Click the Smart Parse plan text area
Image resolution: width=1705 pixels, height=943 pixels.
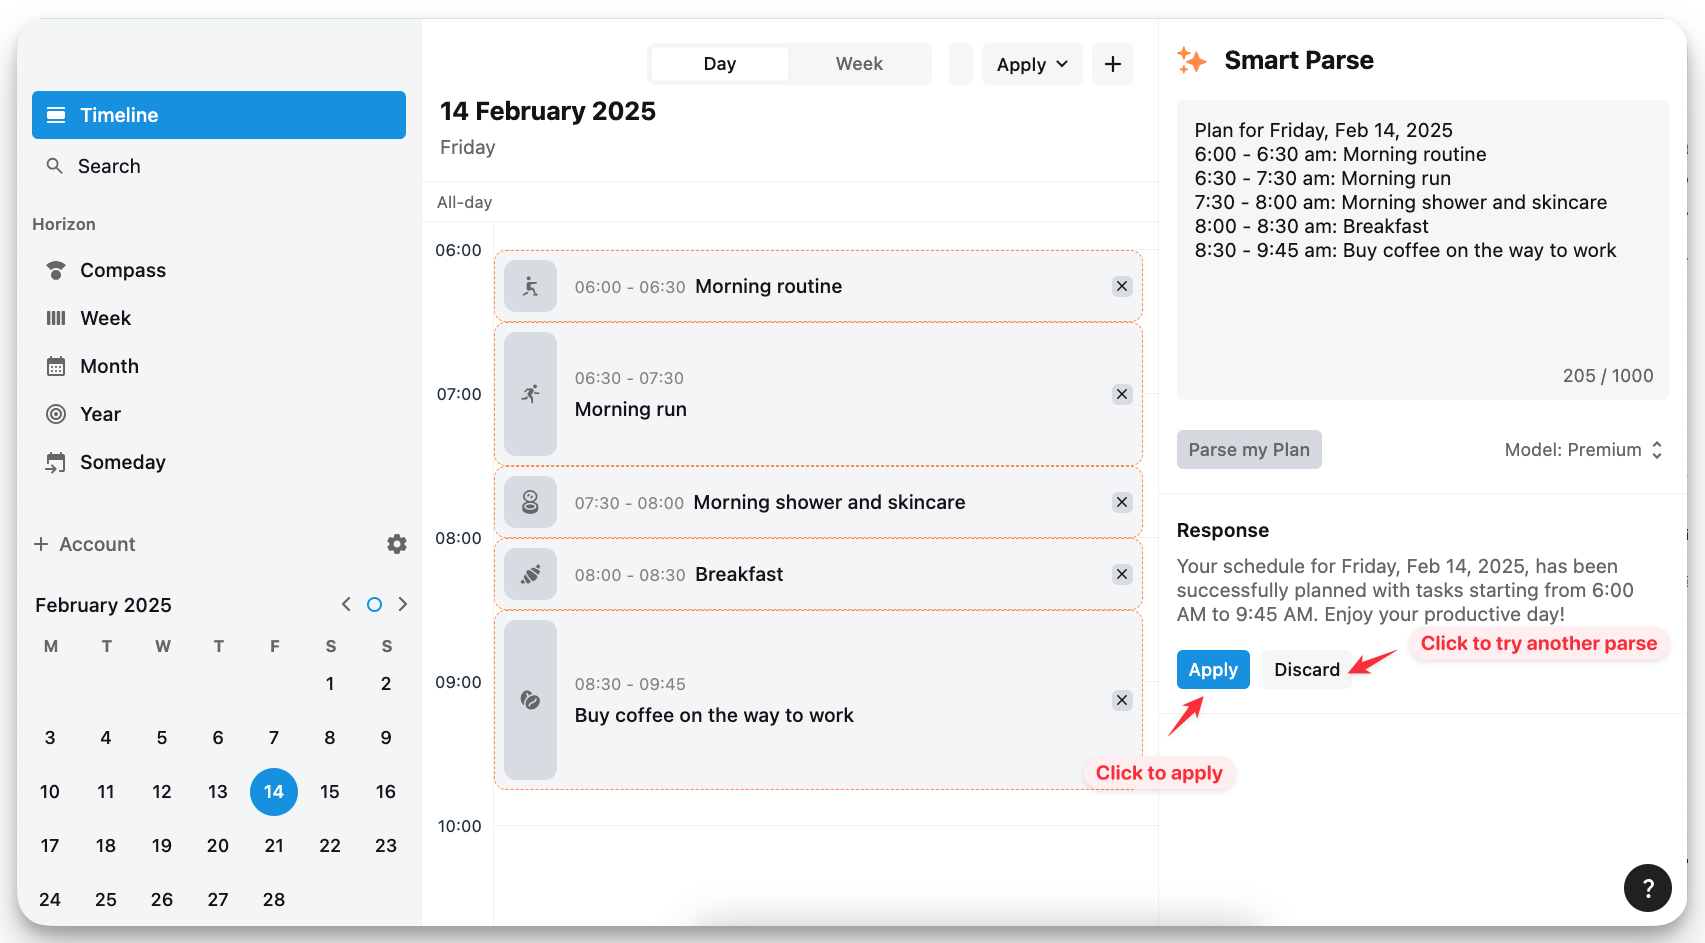[x=1421, y=250]
